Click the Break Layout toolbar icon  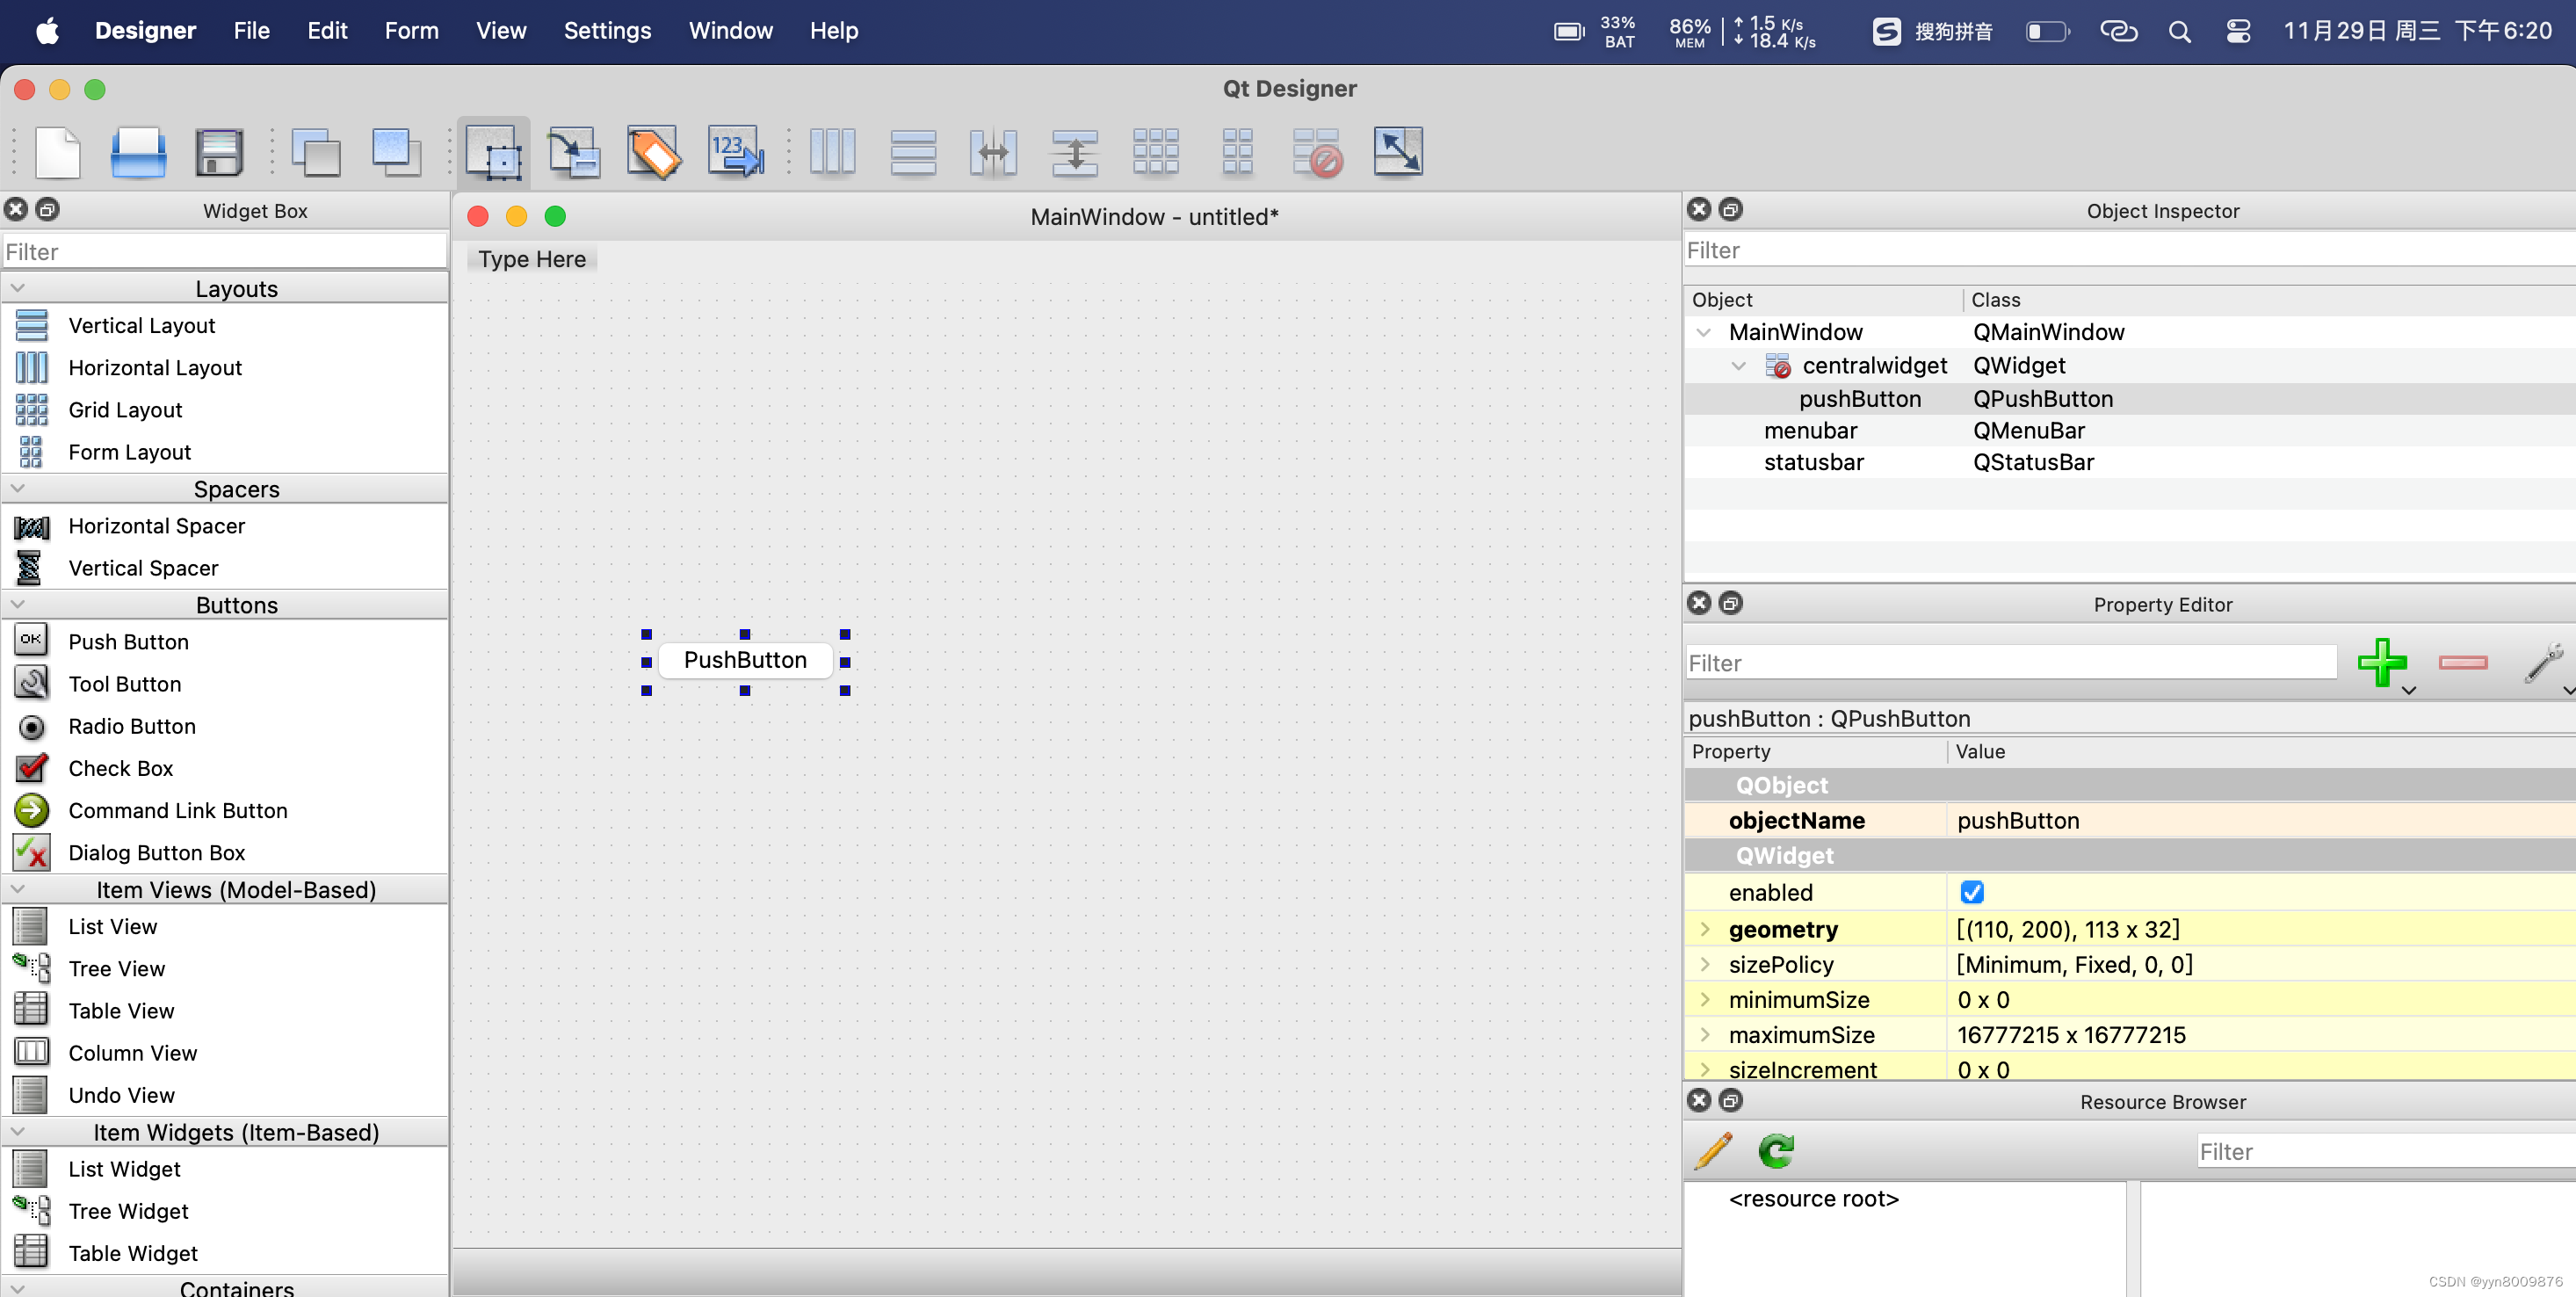click(1316, 152)
